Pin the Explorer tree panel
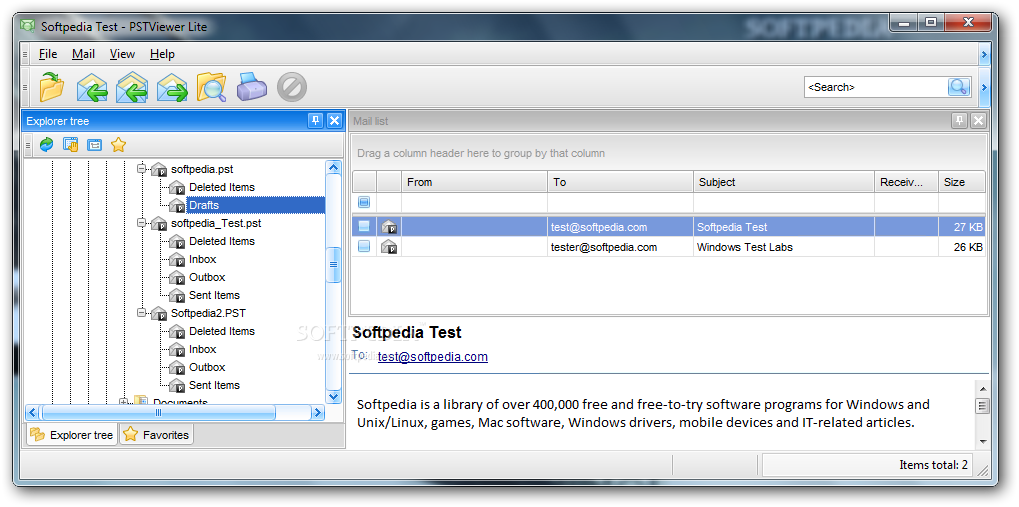Viewport: 1019px width, 507px height. (315, 121)
